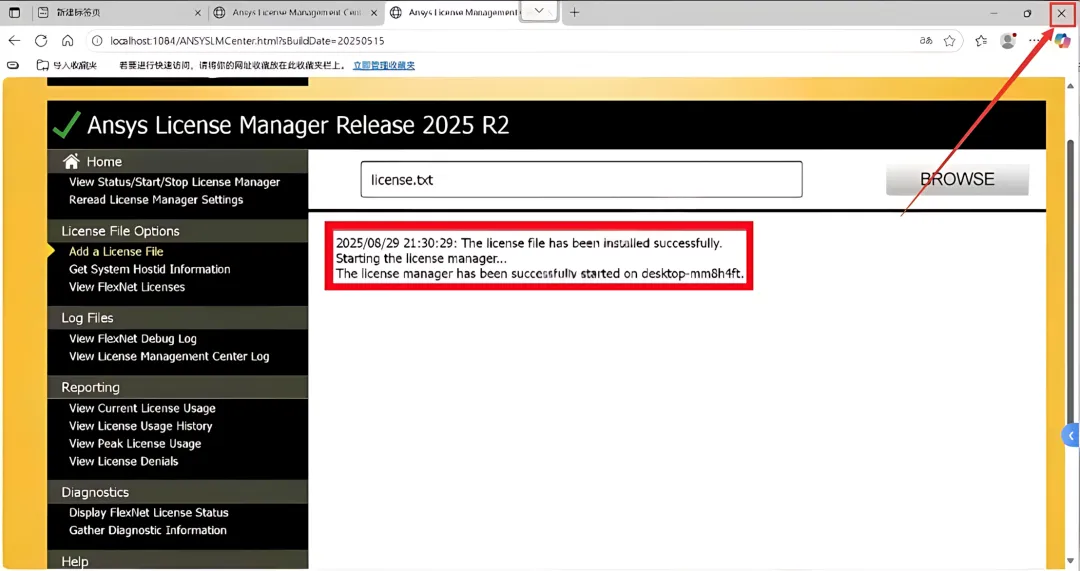The height and width of the screenshot is (571, 1080).
Task: Open View License Usage History
Action: pos(141,426)
